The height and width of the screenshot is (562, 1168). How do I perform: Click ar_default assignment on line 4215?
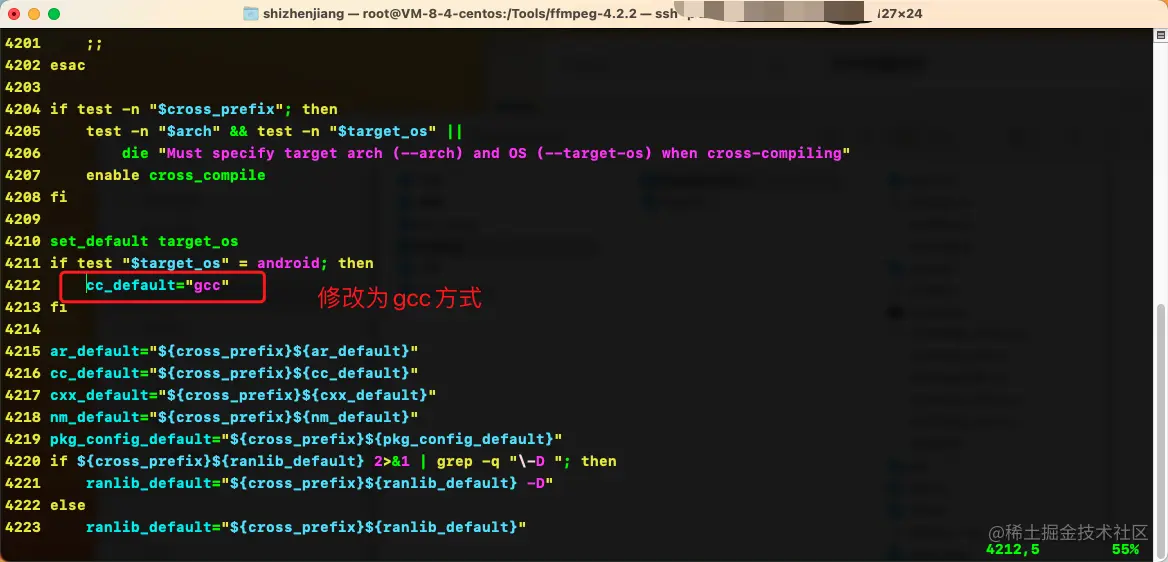(234, 351)
